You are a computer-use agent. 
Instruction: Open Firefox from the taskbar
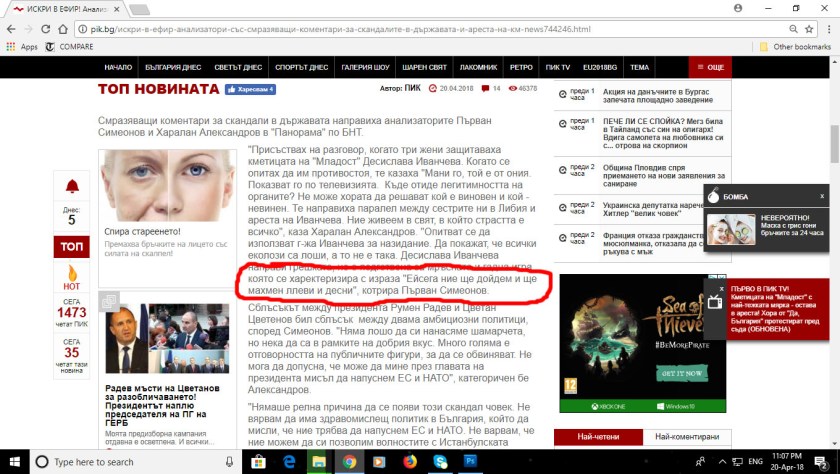click(410, 462)
